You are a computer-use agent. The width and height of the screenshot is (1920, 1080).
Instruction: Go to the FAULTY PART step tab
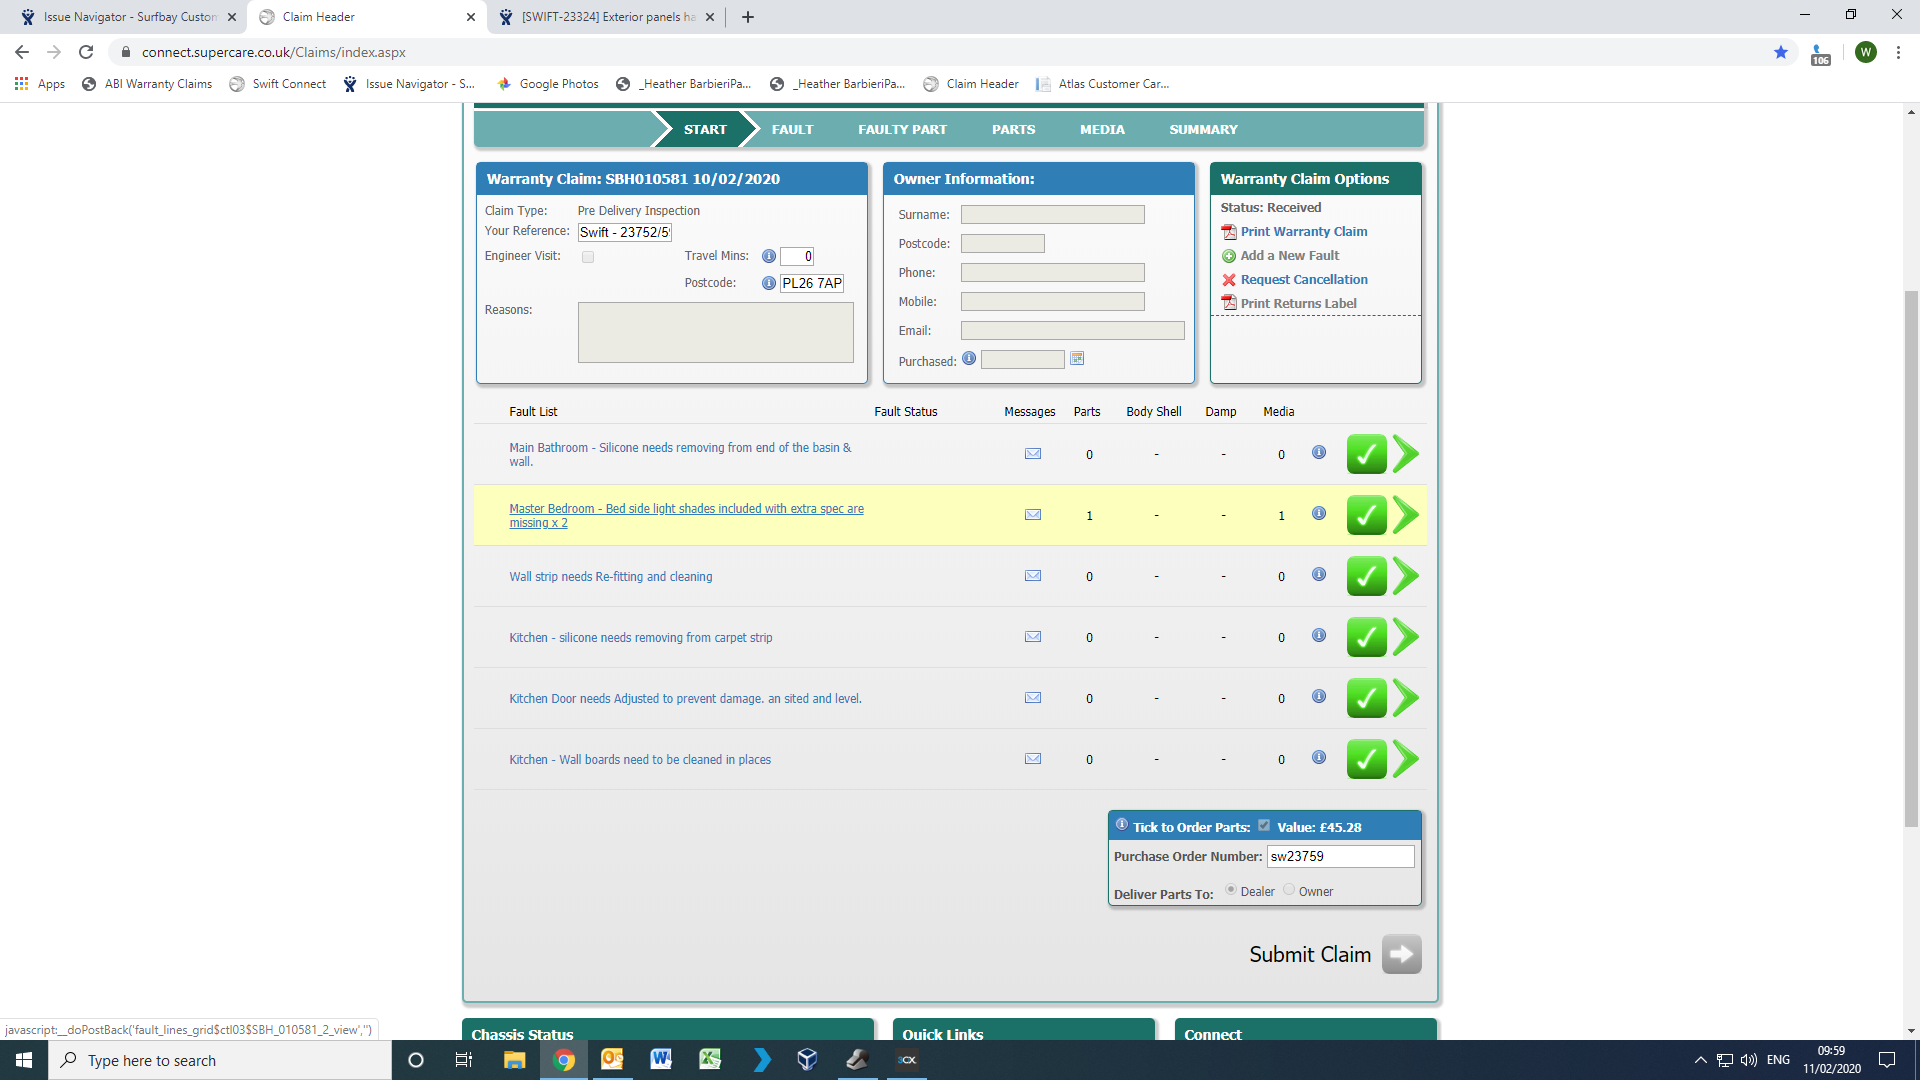tap(902, 130)
